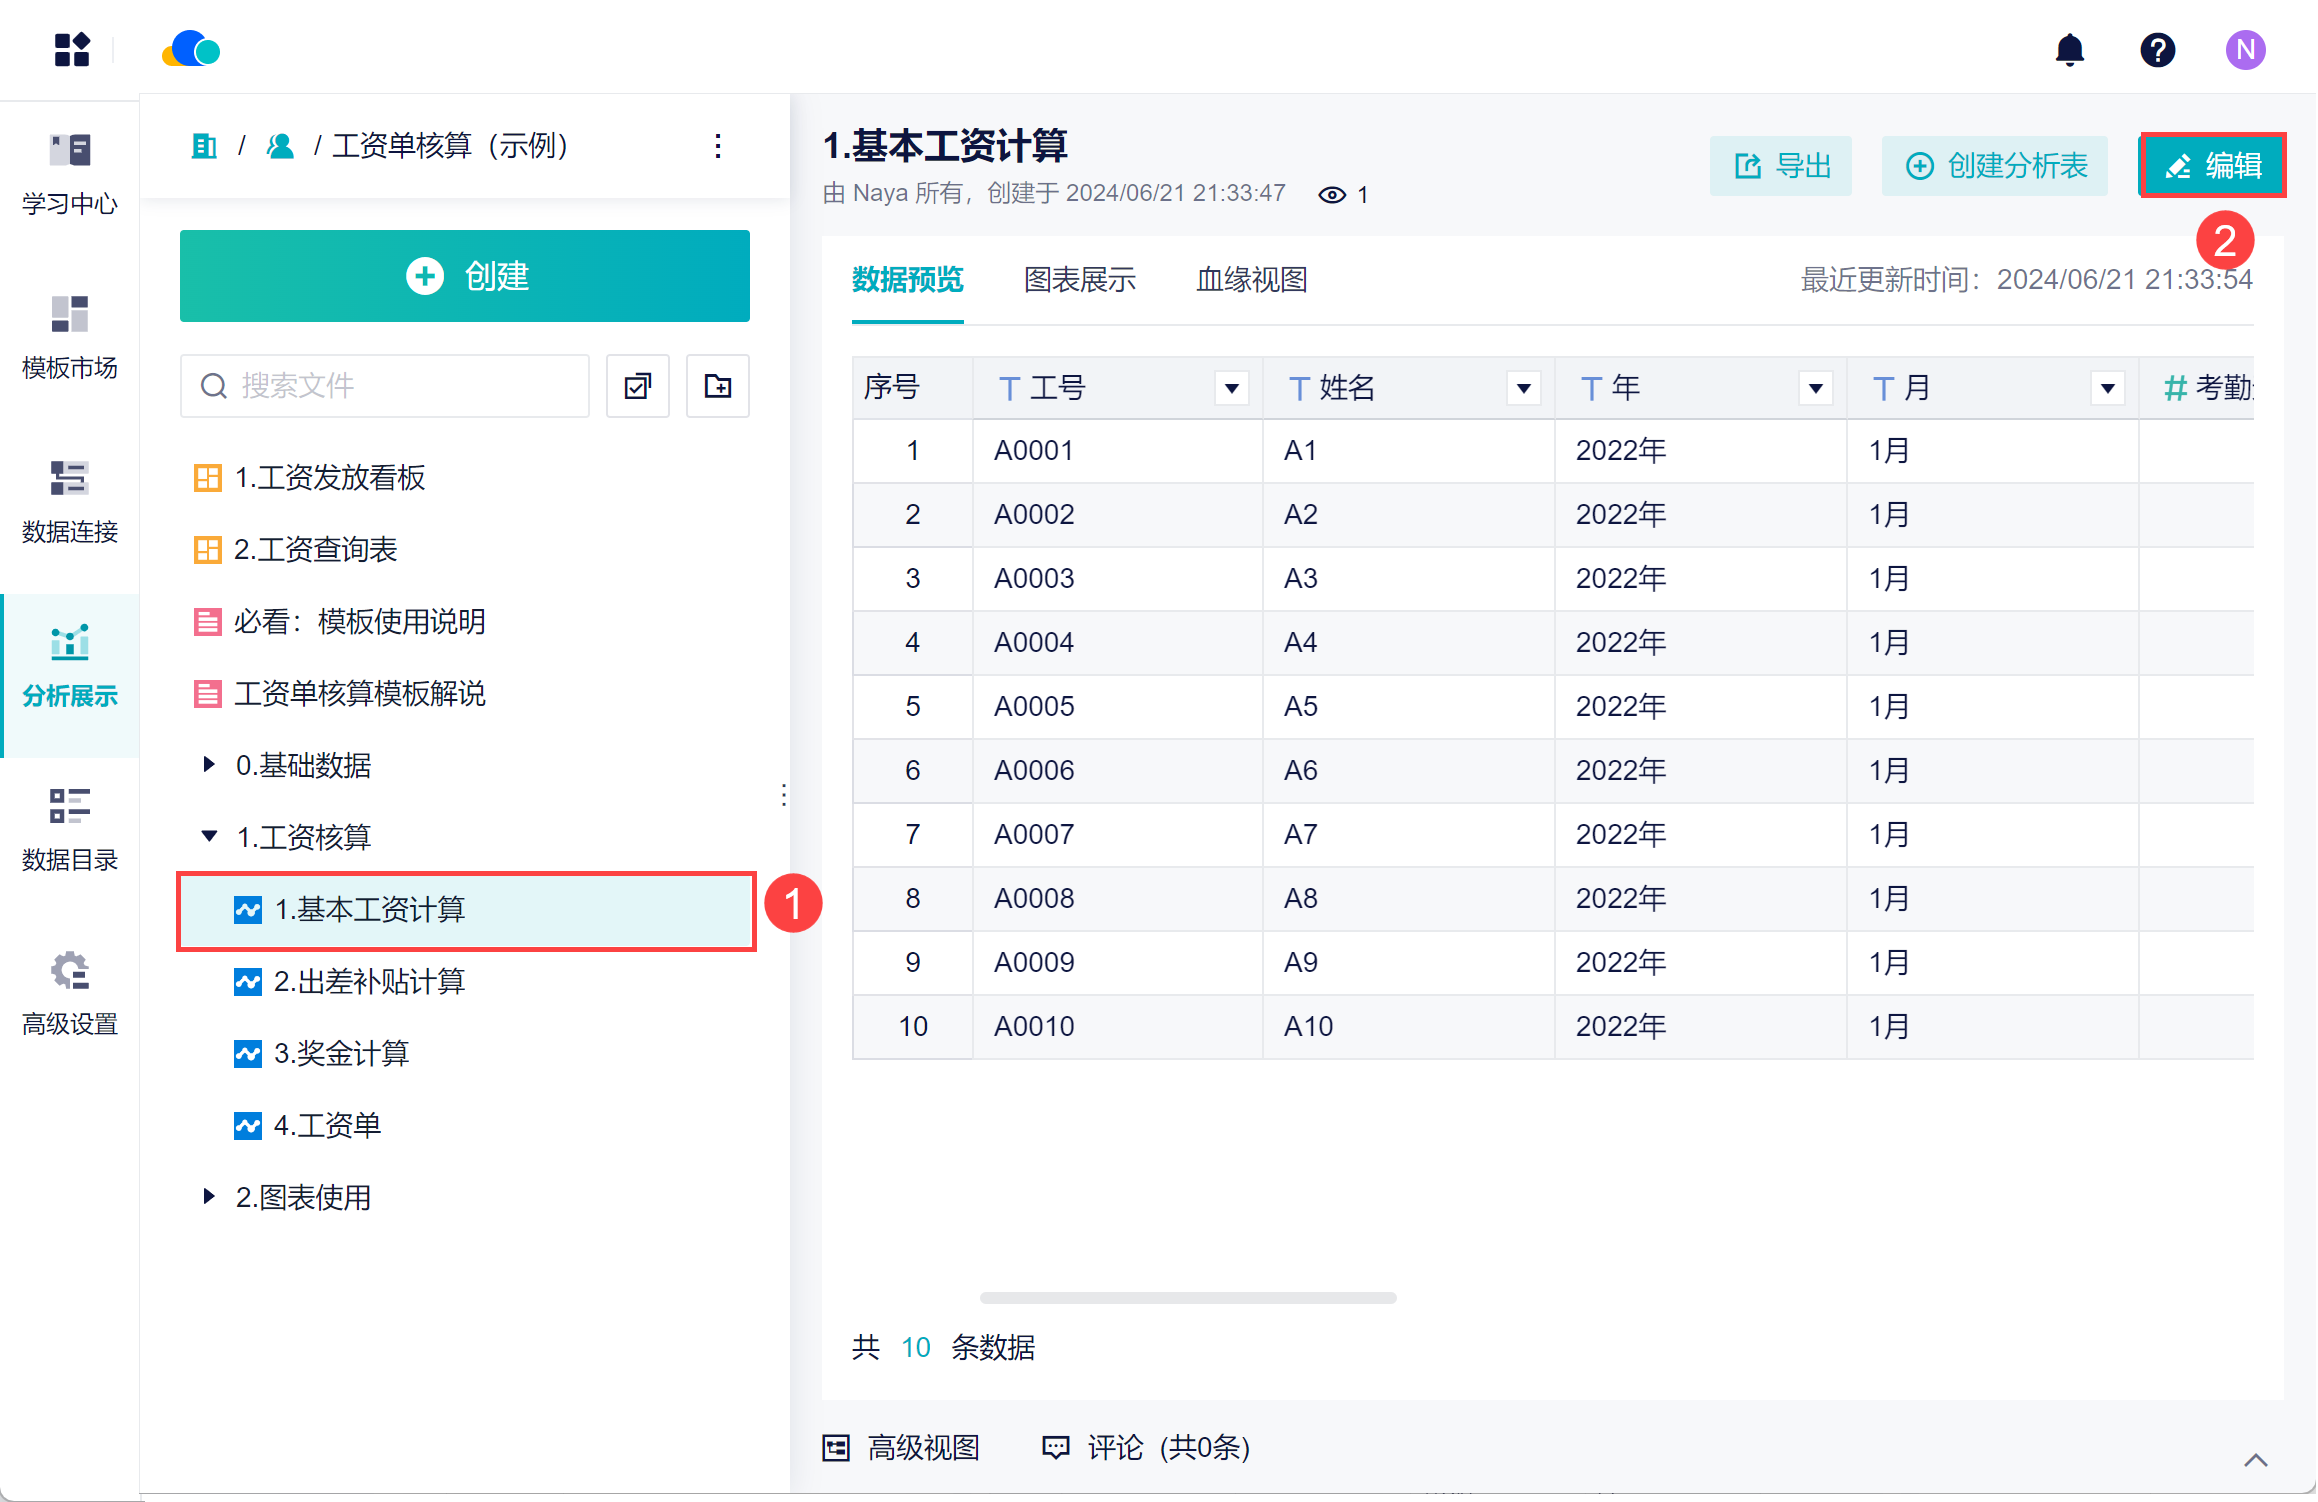Click the new folder icon
The width and height of the screenshot is (2318, 1502).
[x=717, y=386]
